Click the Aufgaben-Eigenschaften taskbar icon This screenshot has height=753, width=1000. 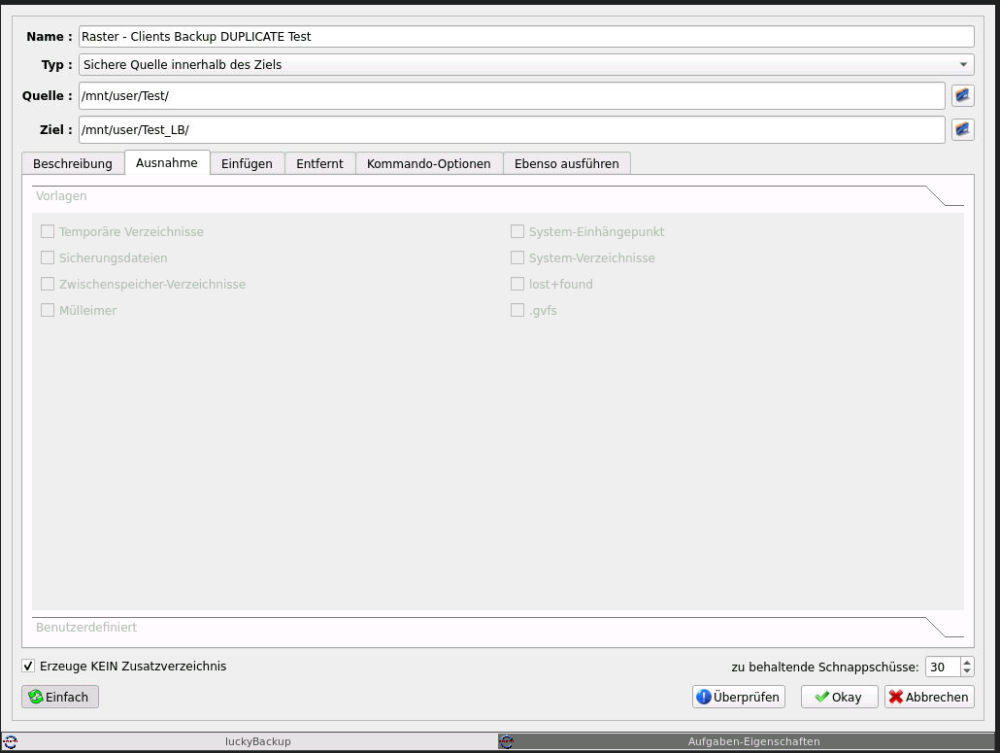(506, 742)
